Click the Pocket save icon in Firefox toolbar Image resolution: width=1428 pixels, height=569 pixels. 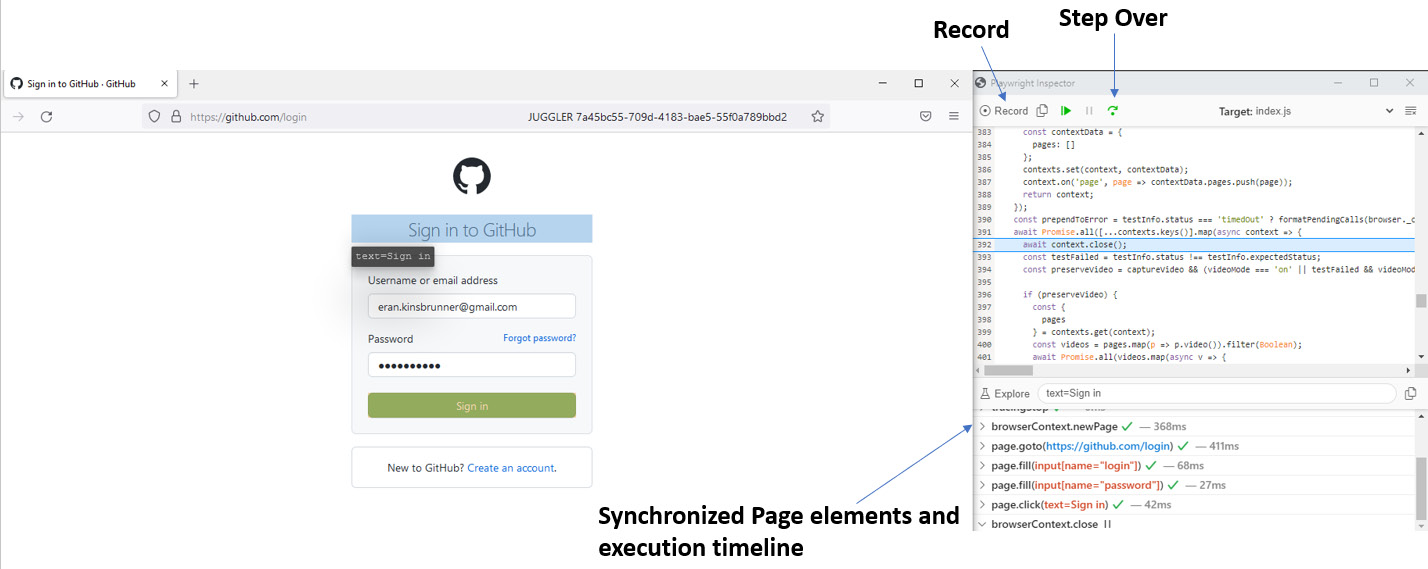pos(926,117)
